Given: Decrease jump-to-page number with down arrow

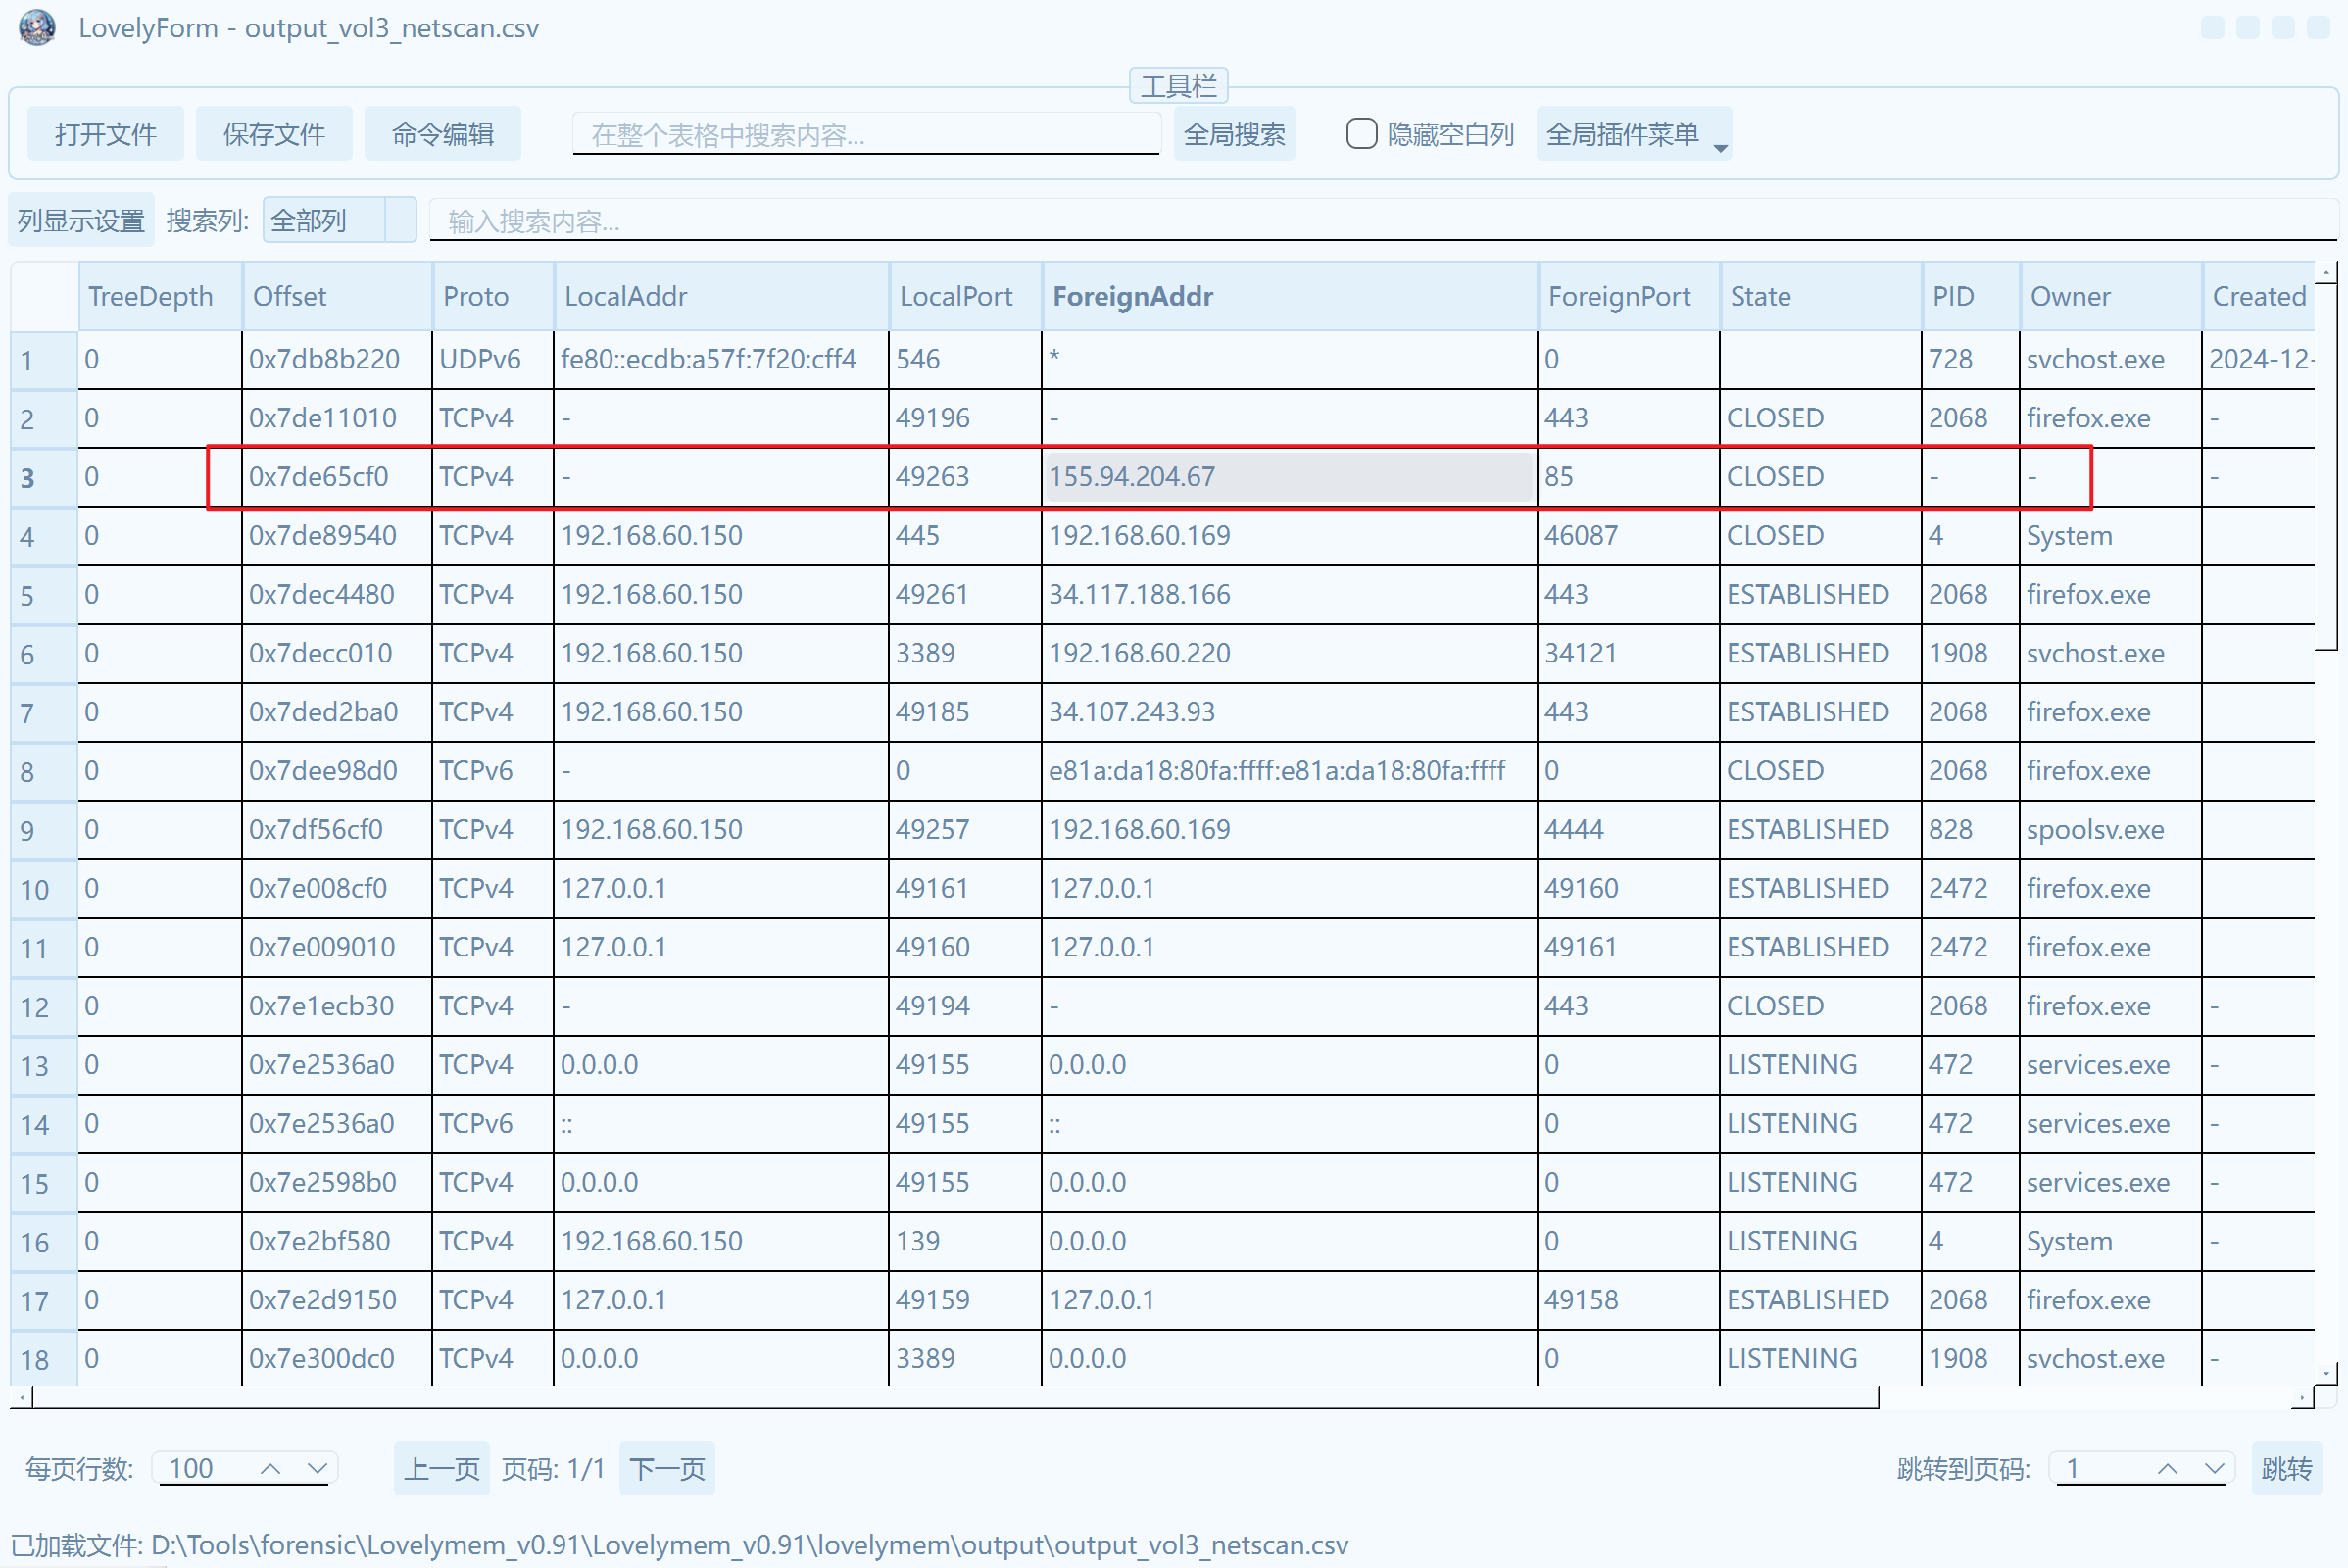Looking at the screenshot, I should coord(2214,1468).
